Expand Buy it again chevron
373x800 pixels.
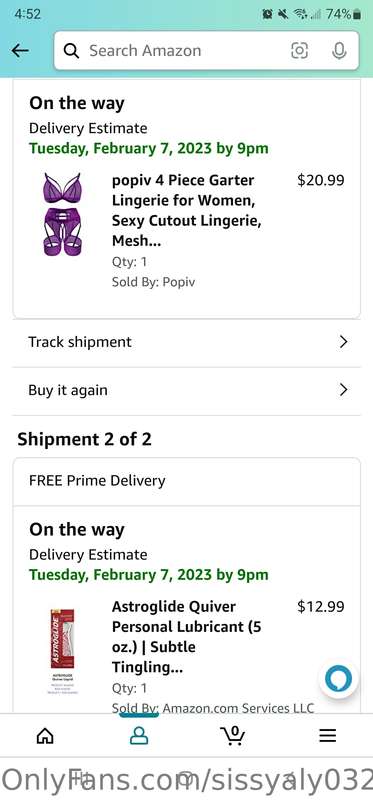click(343, 390)
